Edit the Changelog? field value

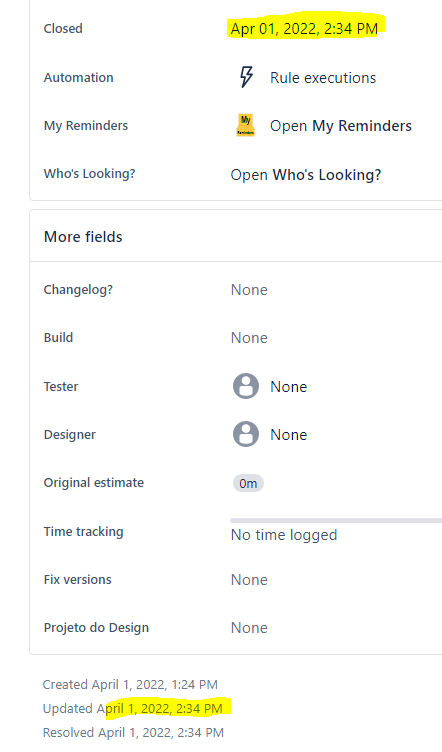tap(249, 290)
